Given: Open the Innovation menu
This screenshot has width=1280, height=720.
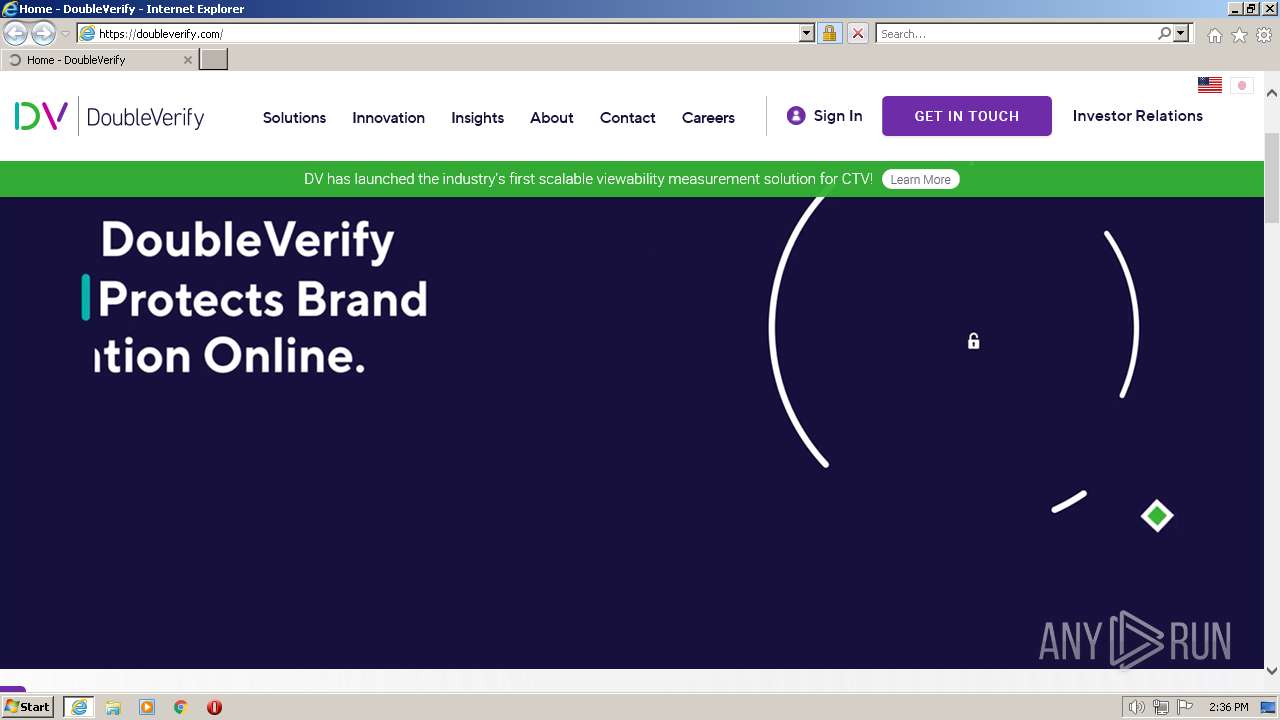Looking at the screenshot, I should (x=388, y=117).
